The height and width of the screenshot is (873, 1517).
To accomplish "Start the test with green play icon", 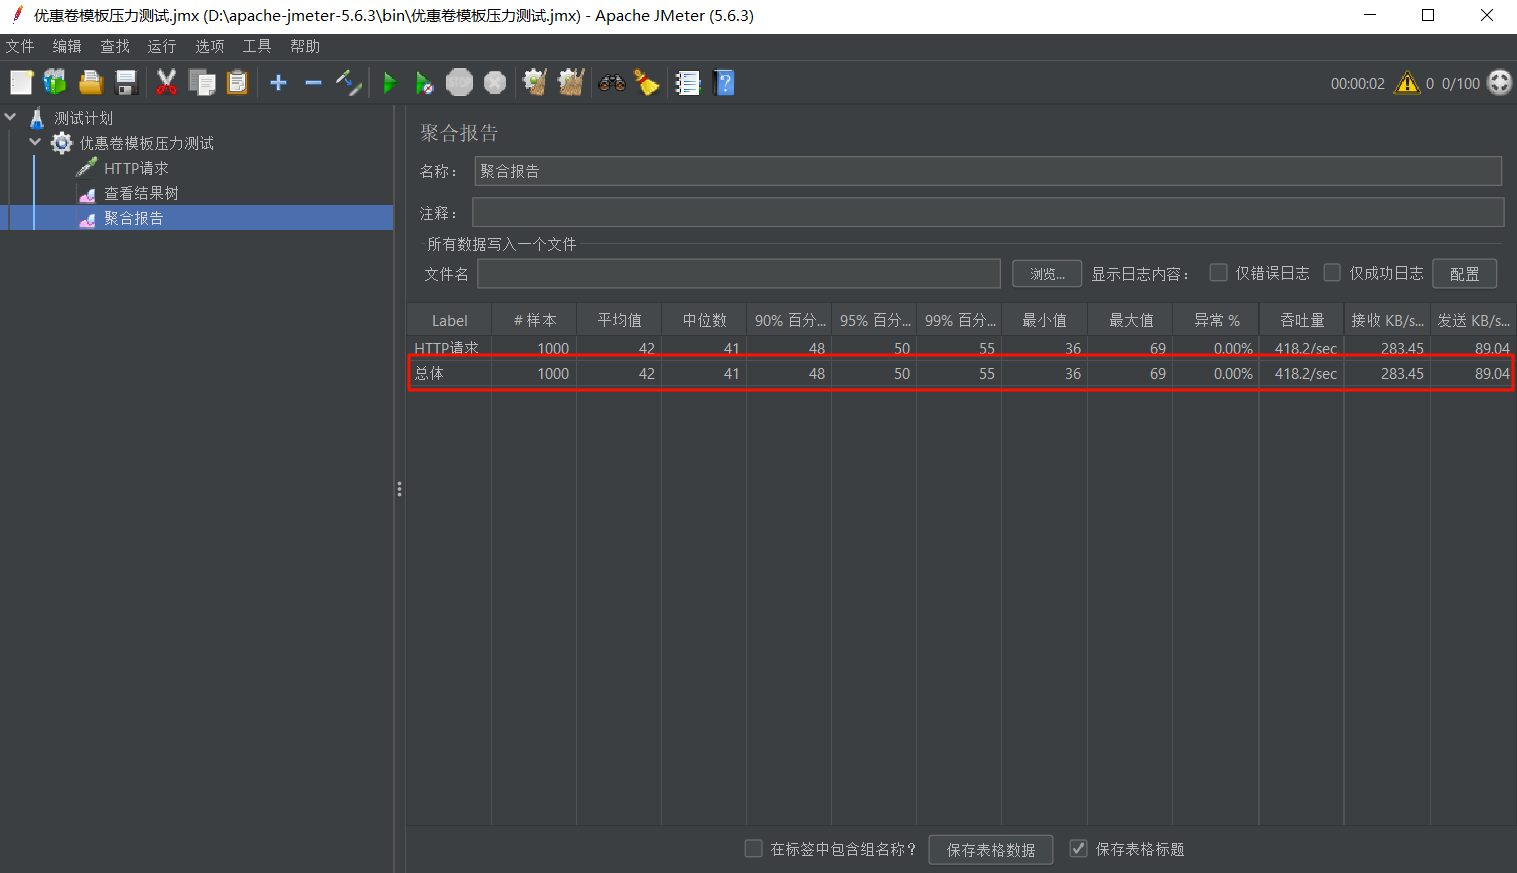I will (390, 83).
